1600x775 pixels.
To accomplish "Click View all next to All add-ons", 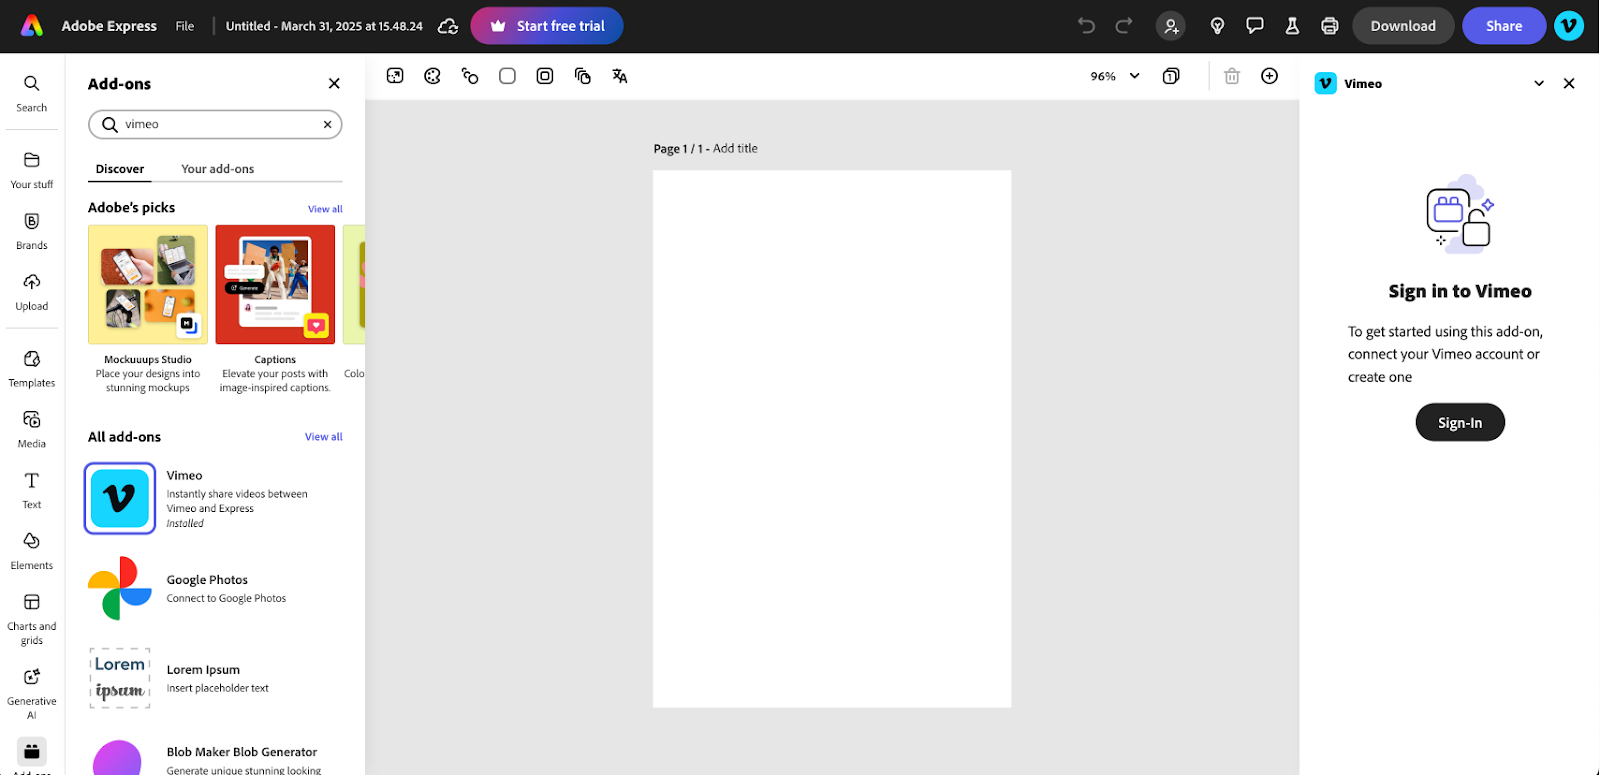I will coord(323,437).
